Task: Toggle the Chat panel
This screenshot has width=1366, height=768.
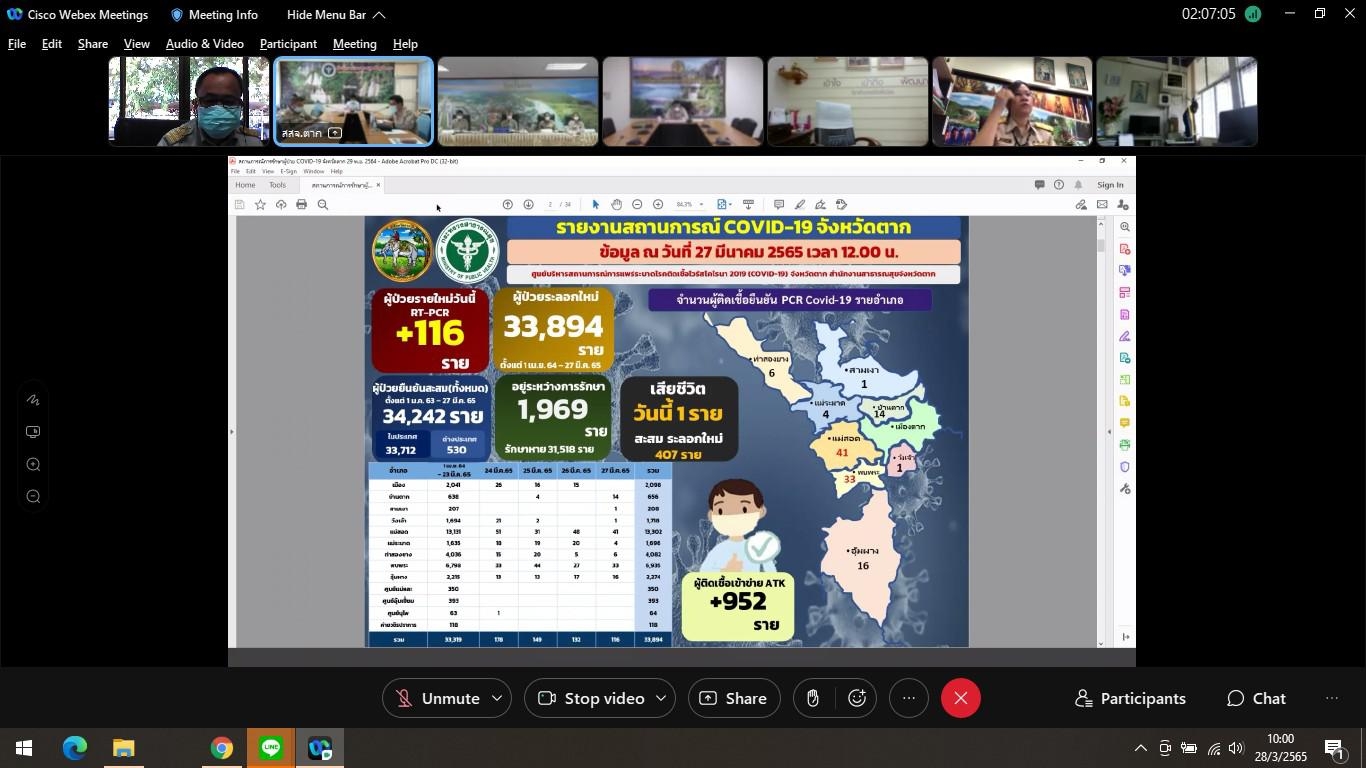Action: 1256,698
